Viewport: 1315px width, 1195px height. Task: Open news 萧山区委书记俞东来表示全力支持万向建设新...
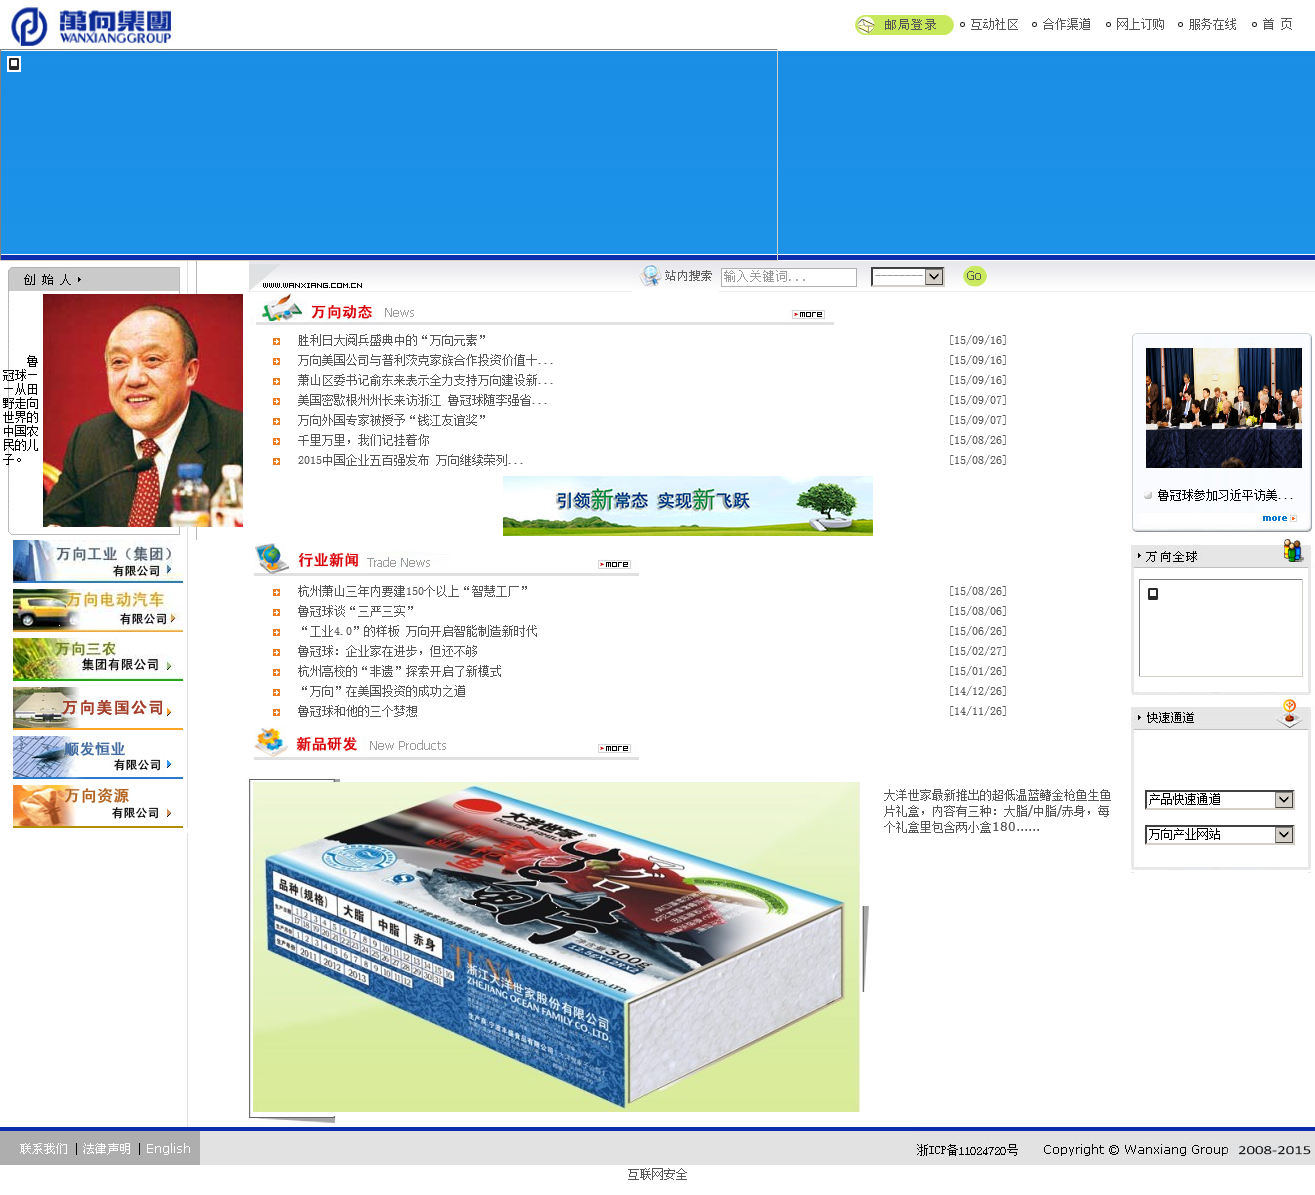tap(425, 381)
